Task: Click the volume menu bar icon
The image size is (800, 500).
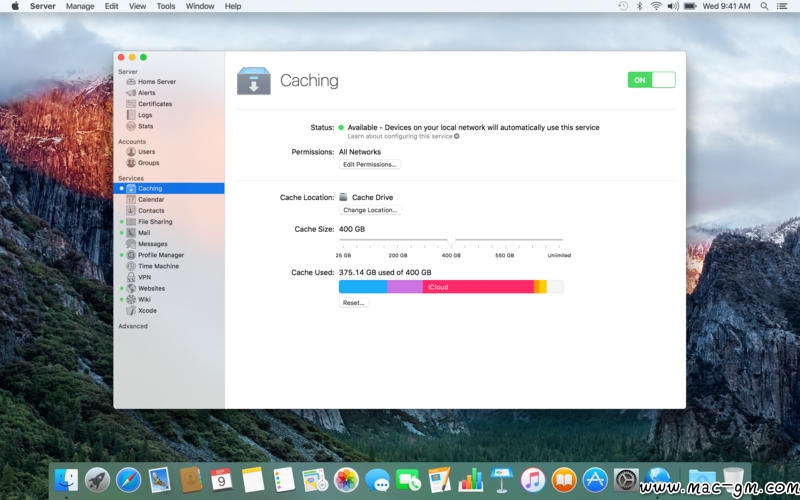Action: [673, 6]
